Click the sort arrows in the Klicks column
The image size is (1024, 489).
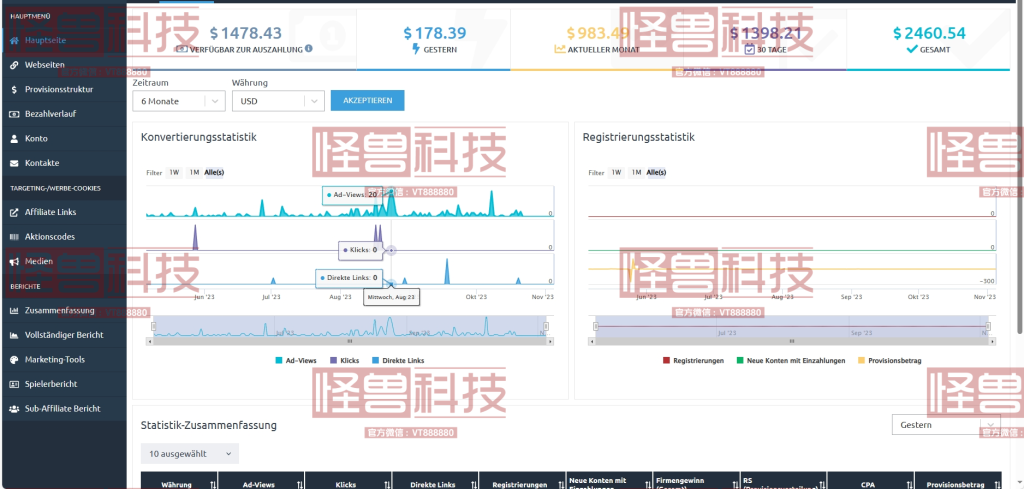pos(388,484)
